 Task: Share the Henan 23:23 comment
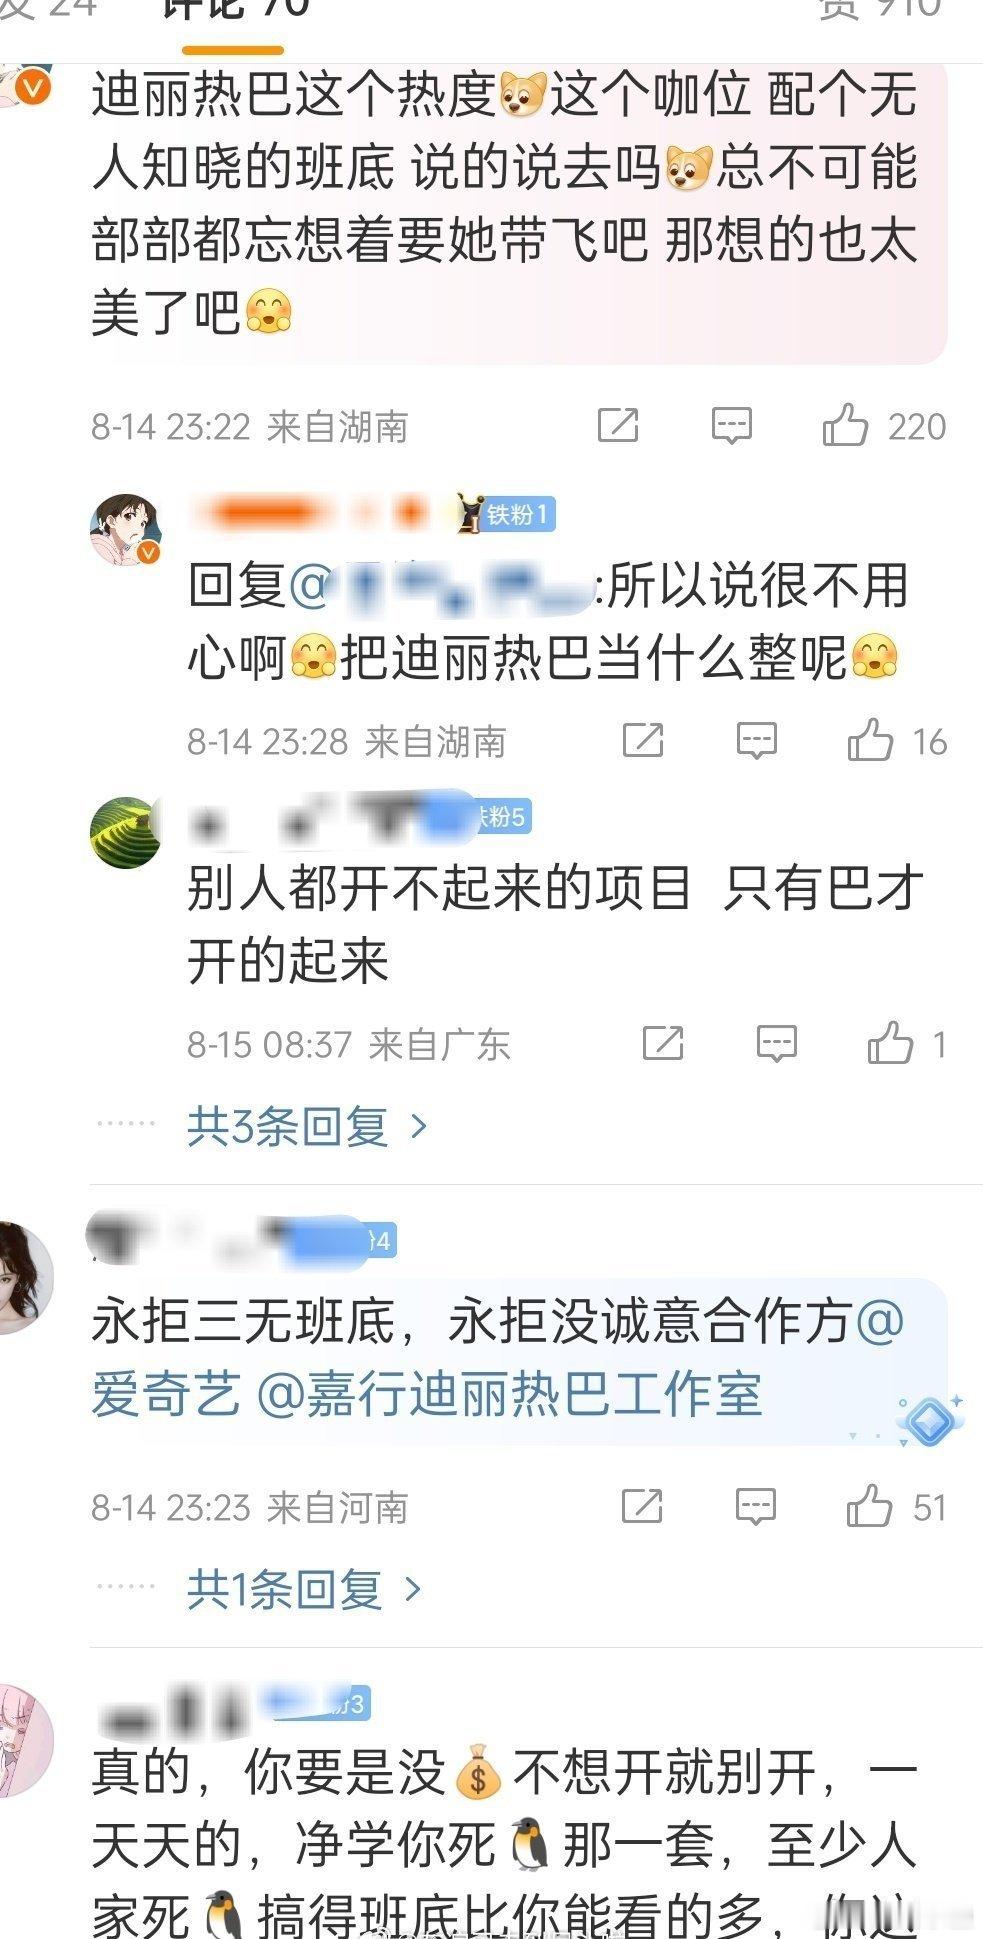coord(642,1506)
